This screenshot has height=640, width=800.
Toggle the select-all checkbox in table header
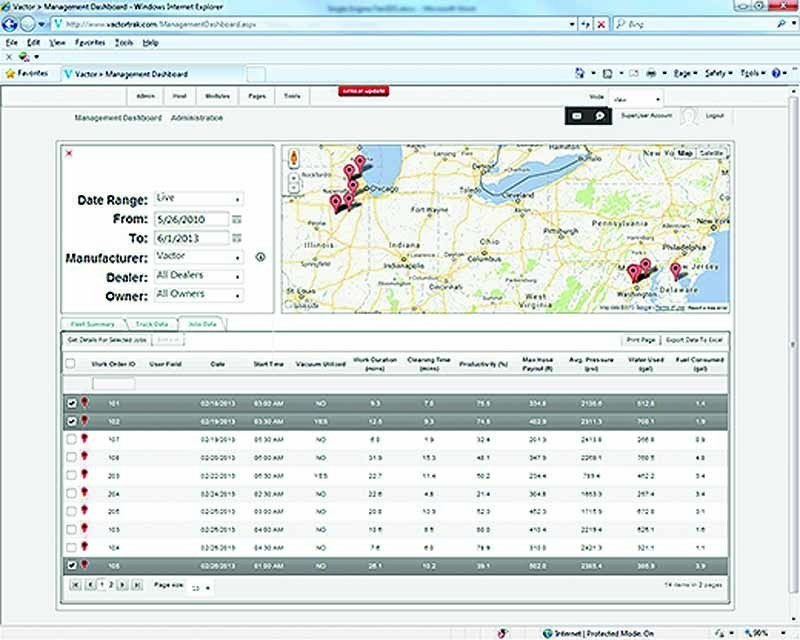tap(70, 364)
